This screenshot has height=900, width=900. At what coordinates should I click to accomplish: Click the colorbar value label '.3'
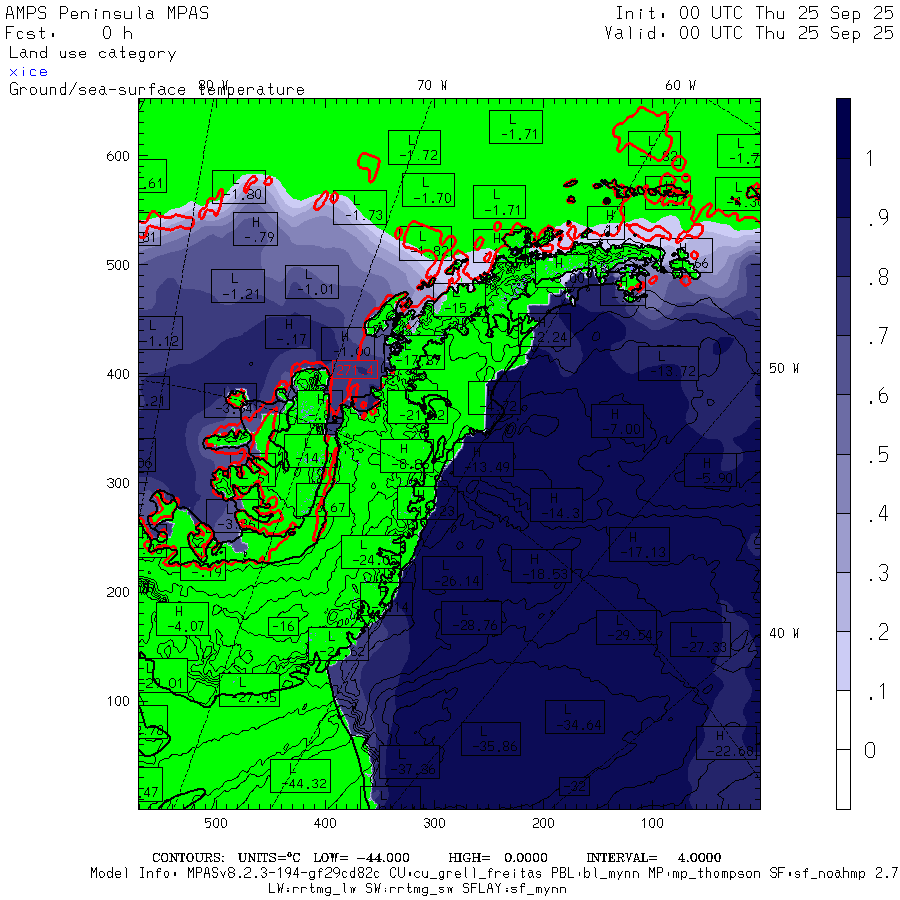point(879,573)
